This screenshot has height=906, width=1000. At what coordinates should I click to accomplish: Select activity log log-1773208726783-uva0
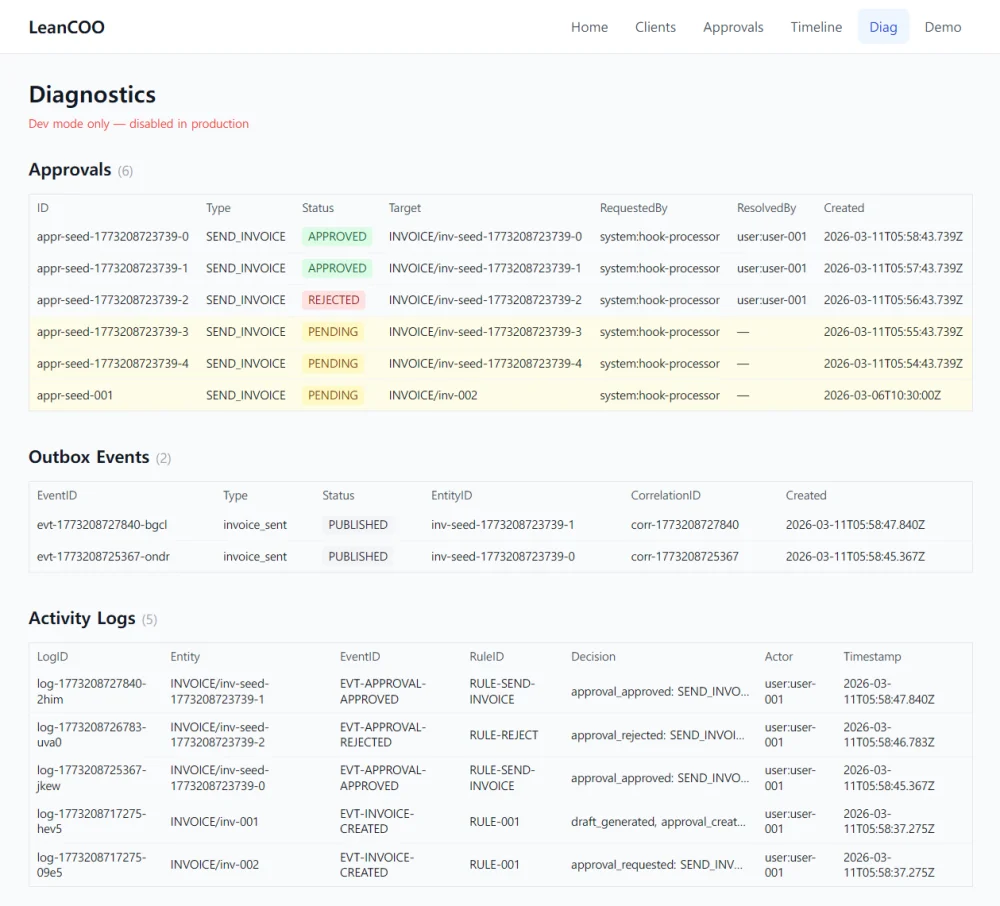[x=91, y=734]
